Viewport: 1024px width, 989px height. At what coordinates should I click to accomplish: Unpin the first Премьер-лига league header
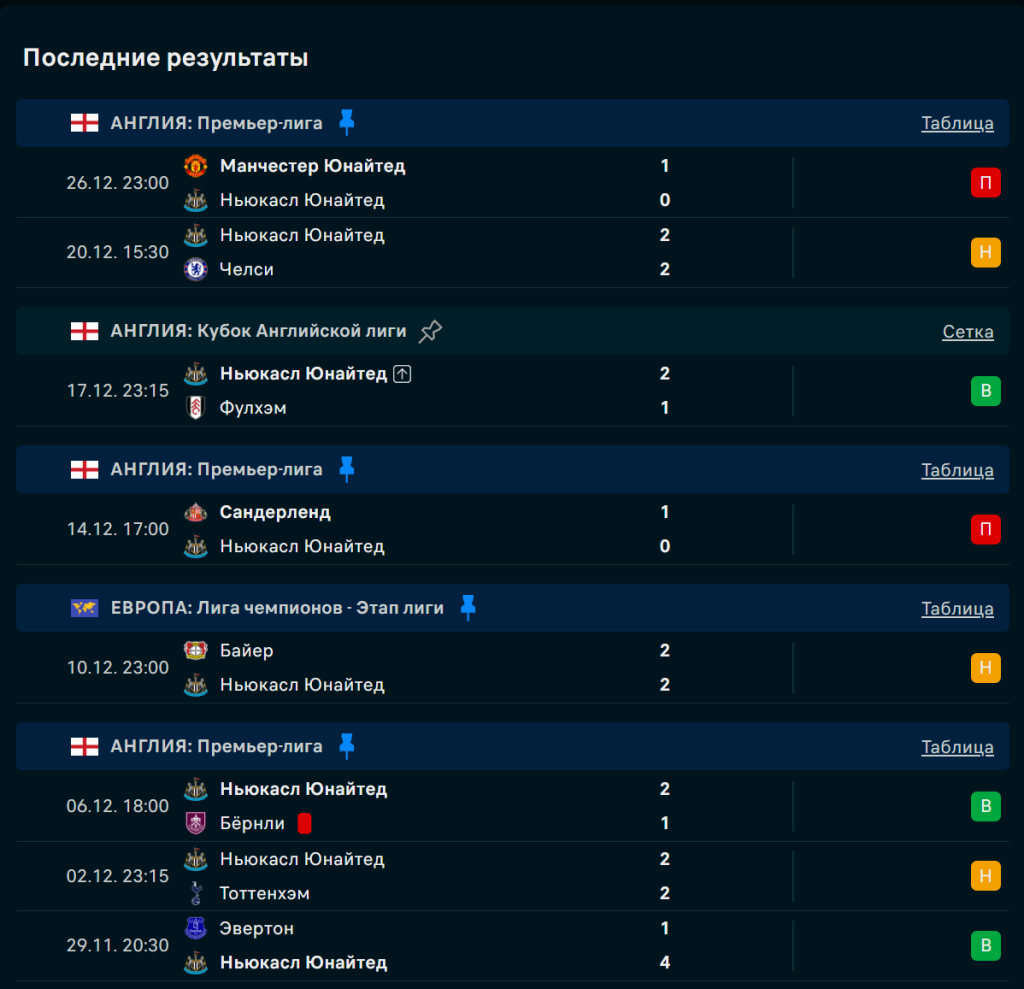[x=346, y=122]
